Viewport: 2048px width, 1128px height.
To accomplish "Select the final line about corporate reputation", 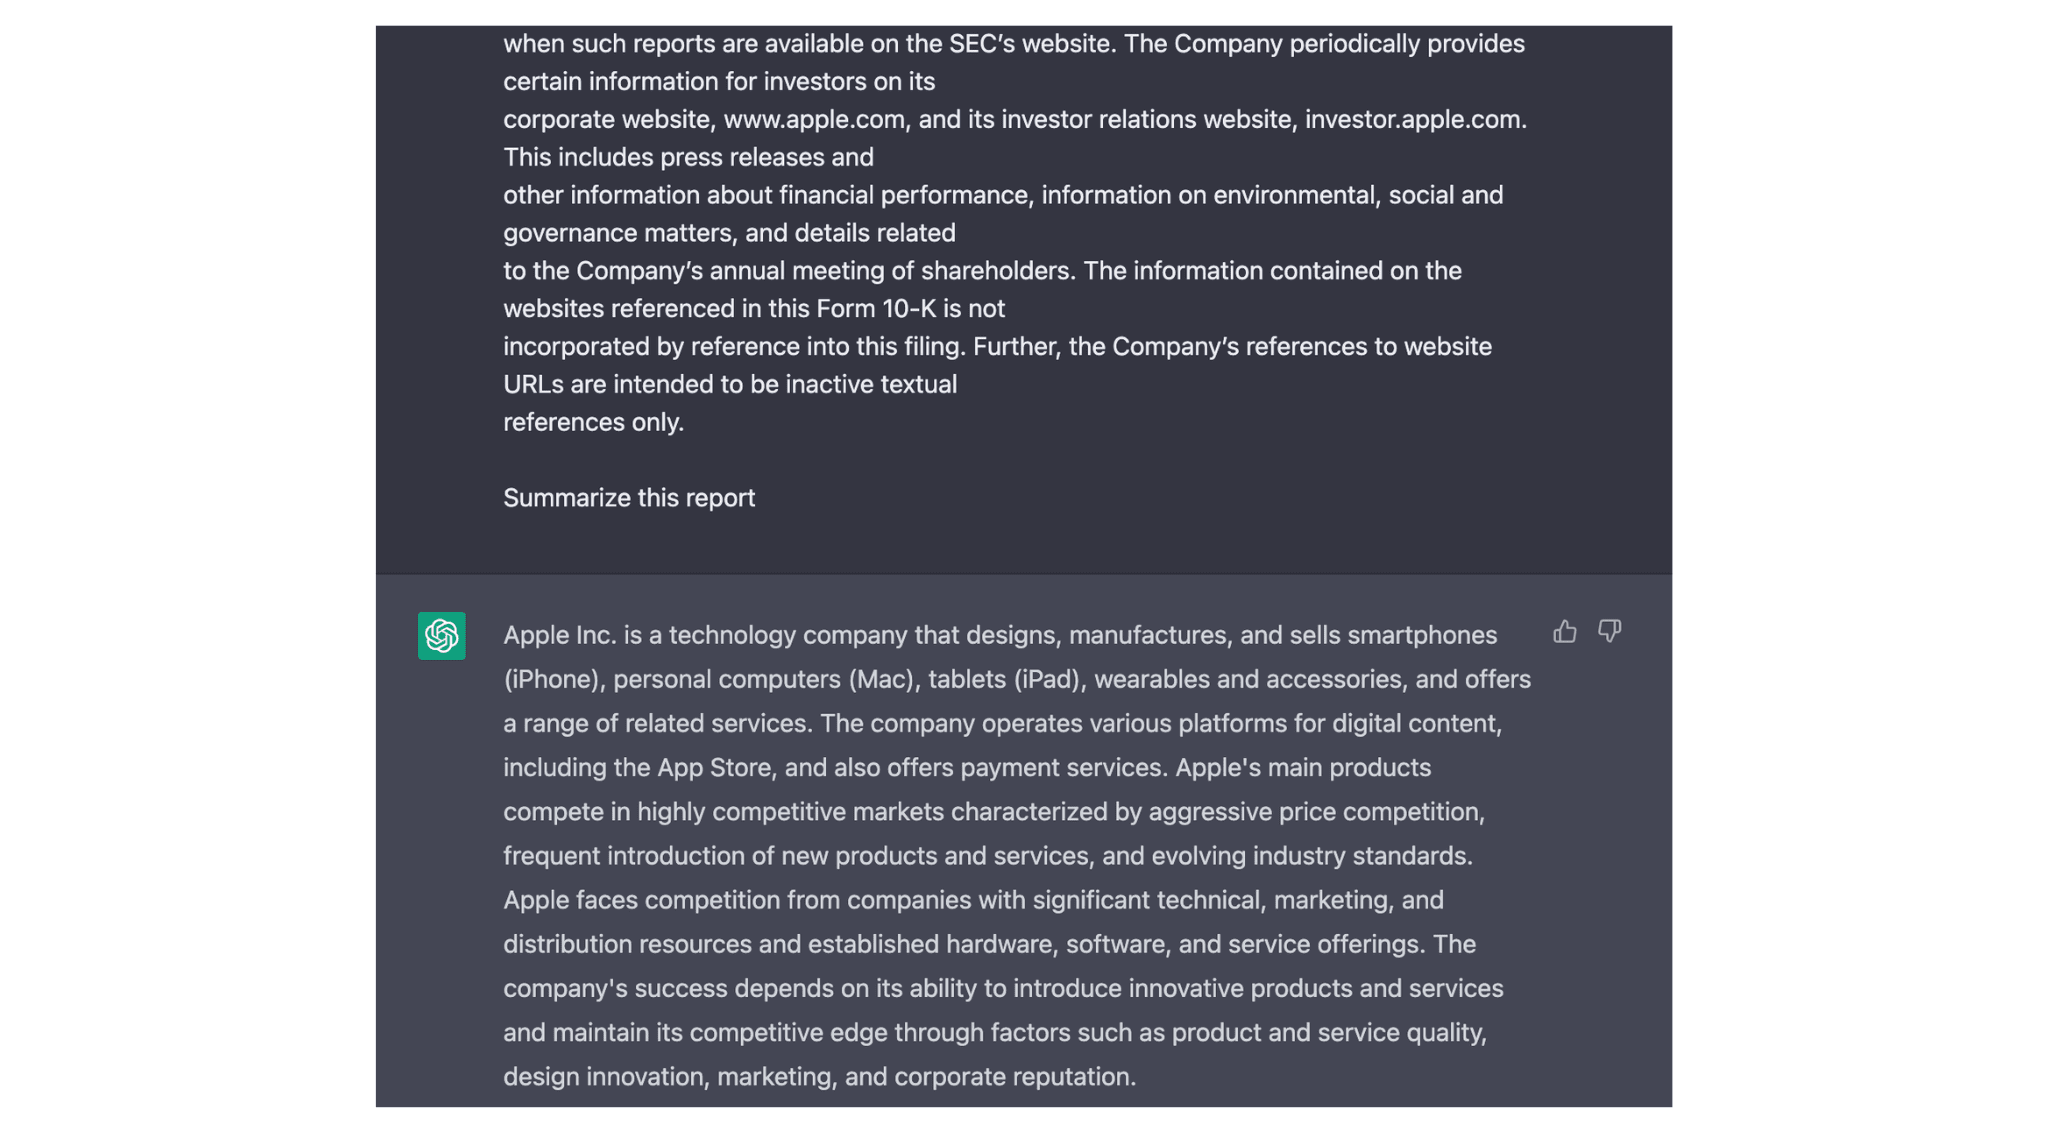I will coord(820,1076).
